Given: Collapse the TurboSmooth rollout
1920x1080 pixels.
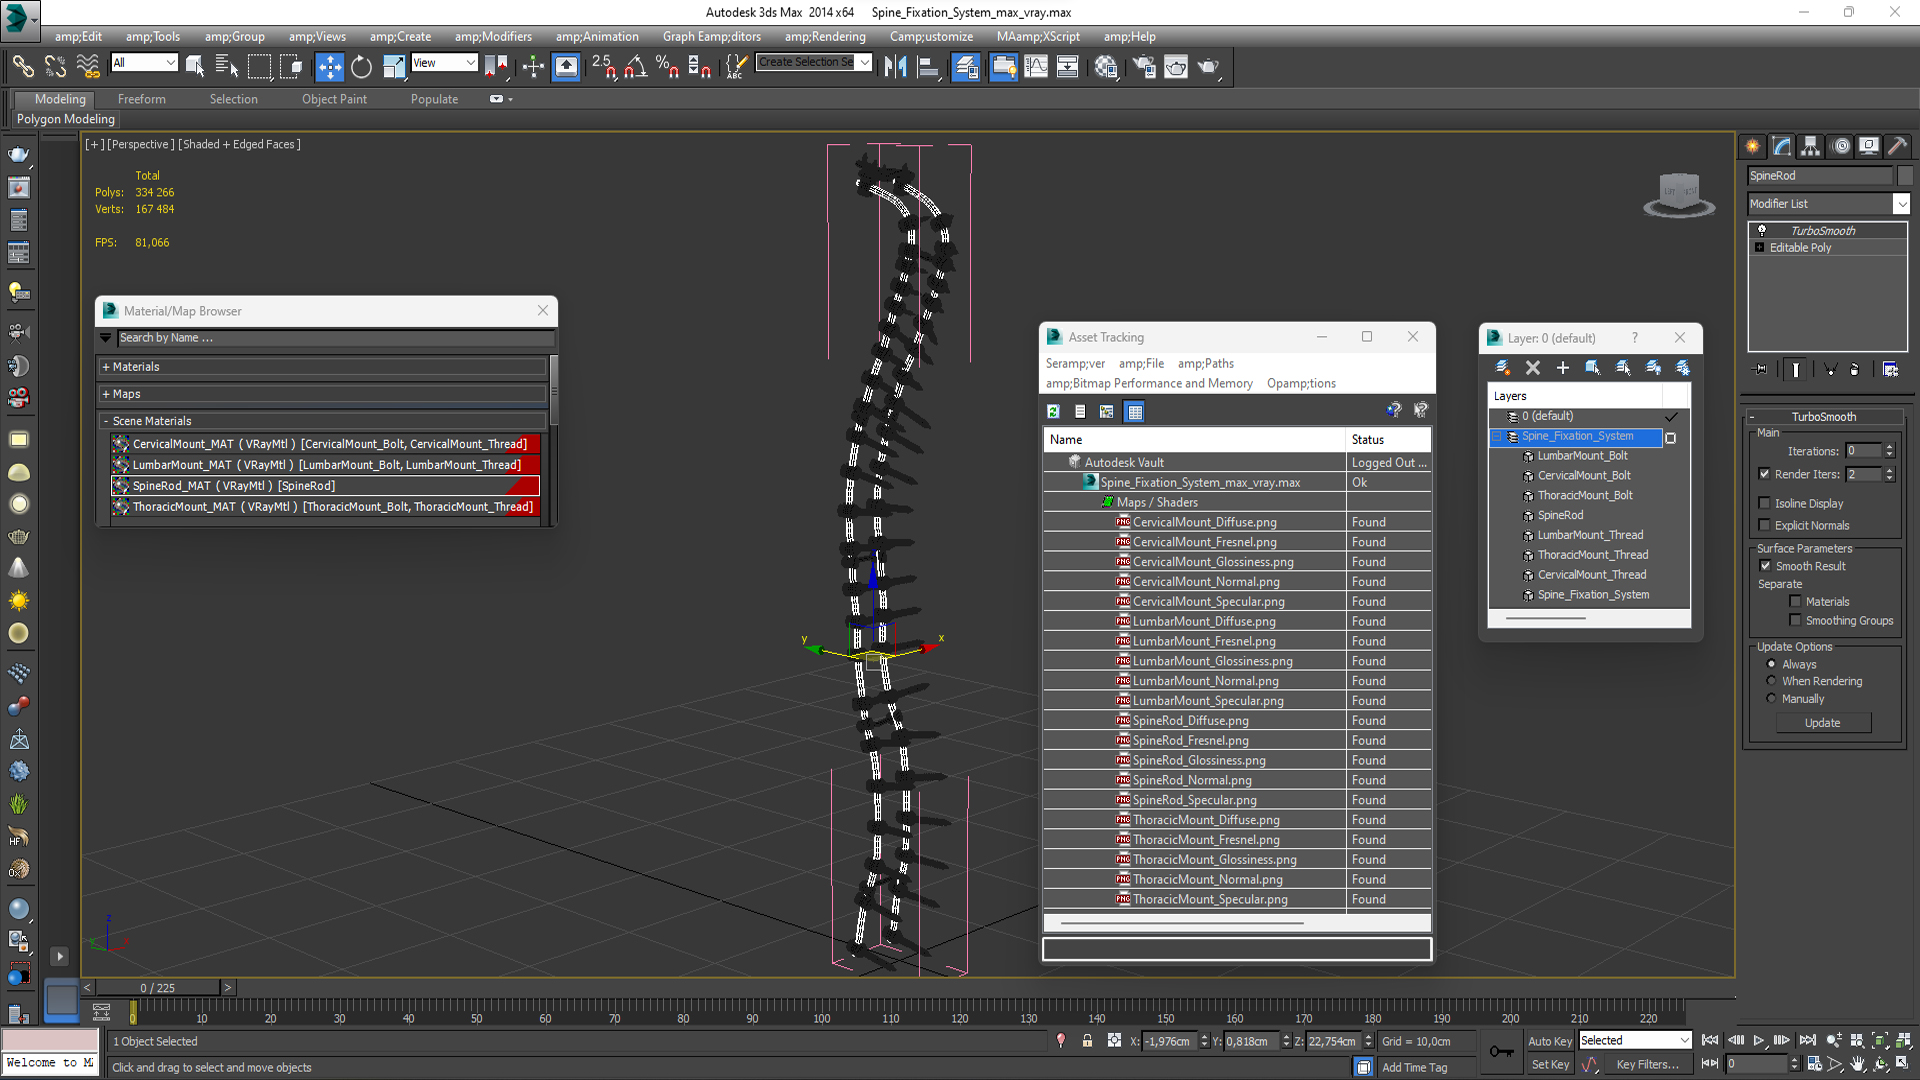Looking at the screenshot, I should [1752, 417].
